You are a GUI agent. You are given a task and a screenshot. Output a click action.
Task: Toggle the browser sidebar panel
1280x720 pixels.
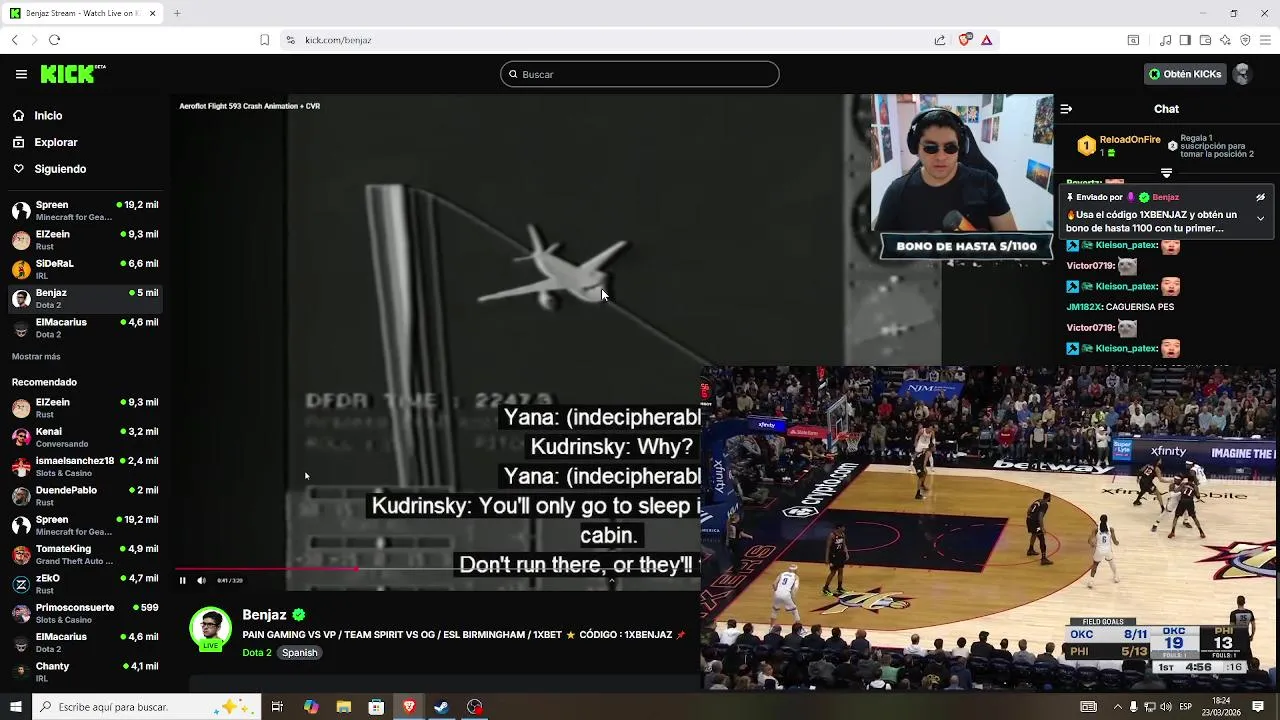[x=1185, y=40]
